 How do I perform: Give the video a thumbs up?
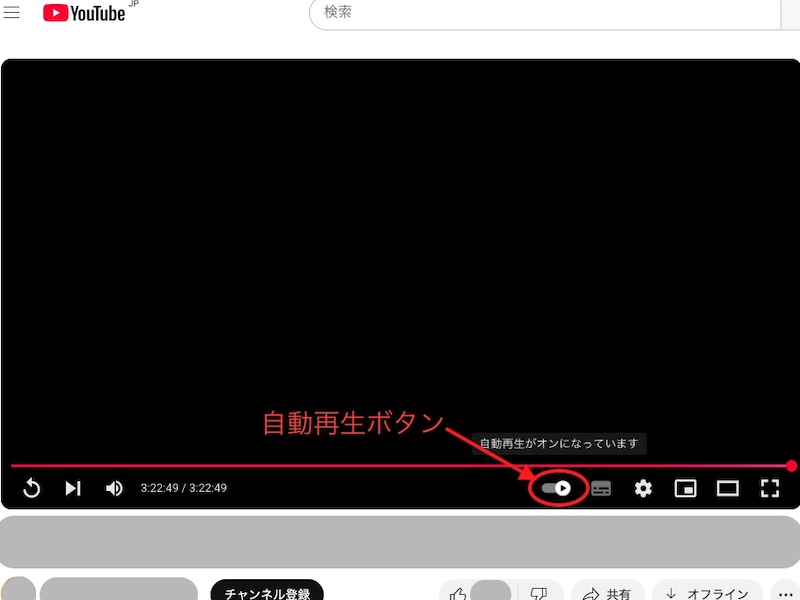pos(458,592)
